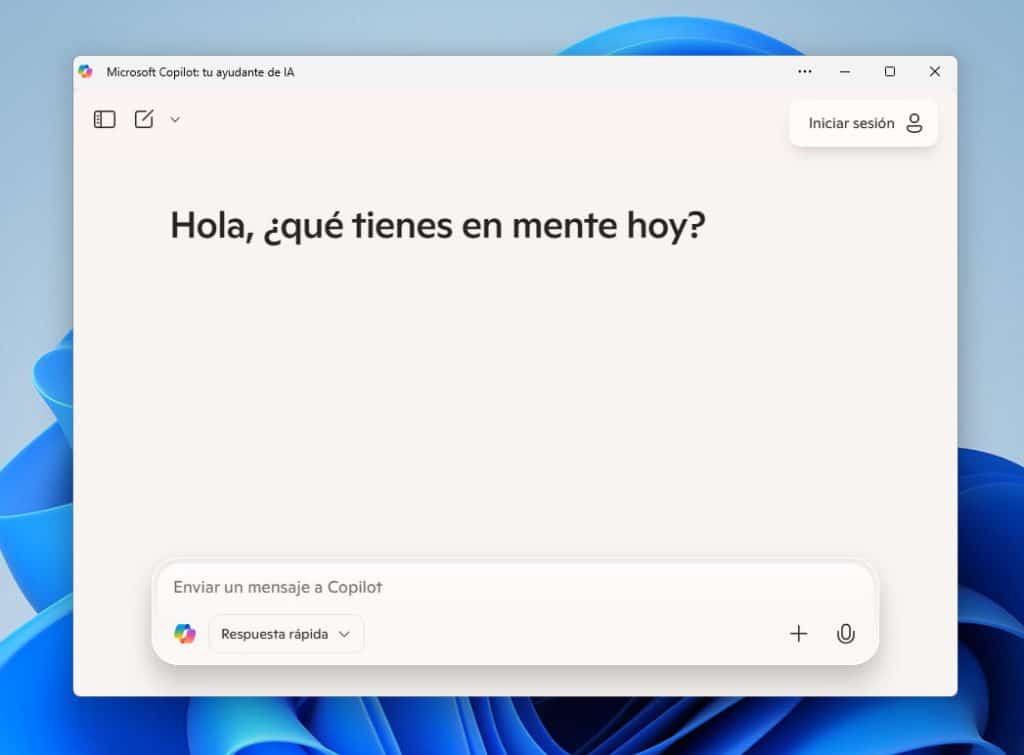Click the Copilot logo in title bar
Screen dimensions: 1024x755
pyautogui.click(x=86, y=71)
